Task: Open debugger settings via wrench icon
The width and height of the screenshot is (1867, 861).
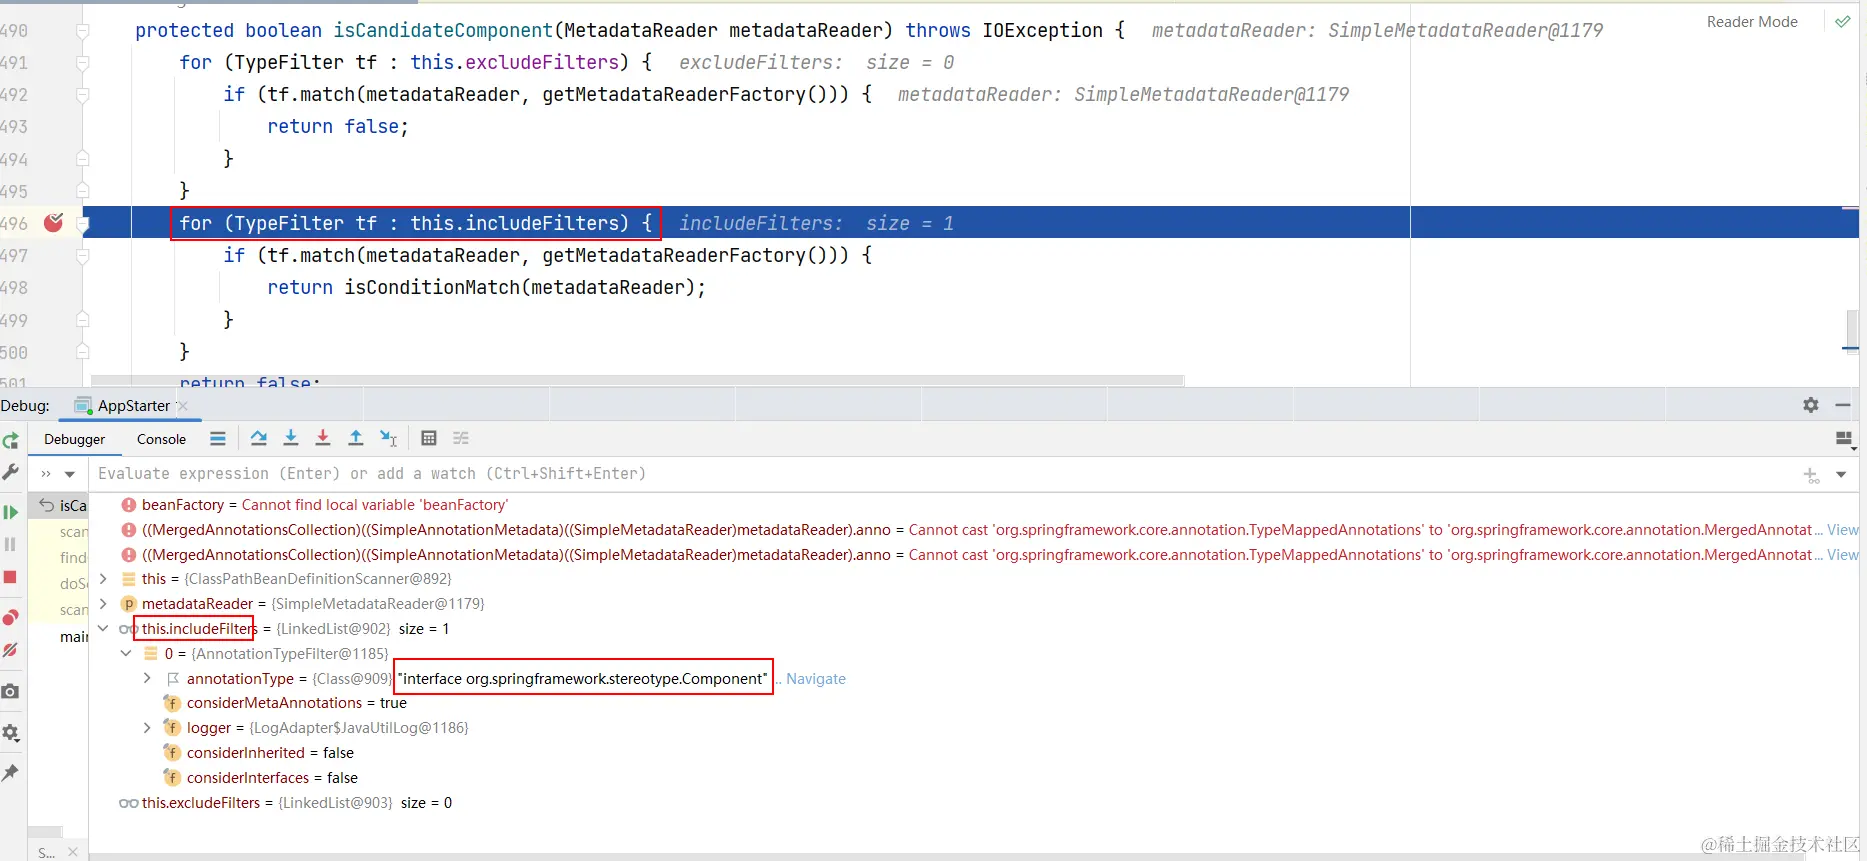Action: click(11, 472)
